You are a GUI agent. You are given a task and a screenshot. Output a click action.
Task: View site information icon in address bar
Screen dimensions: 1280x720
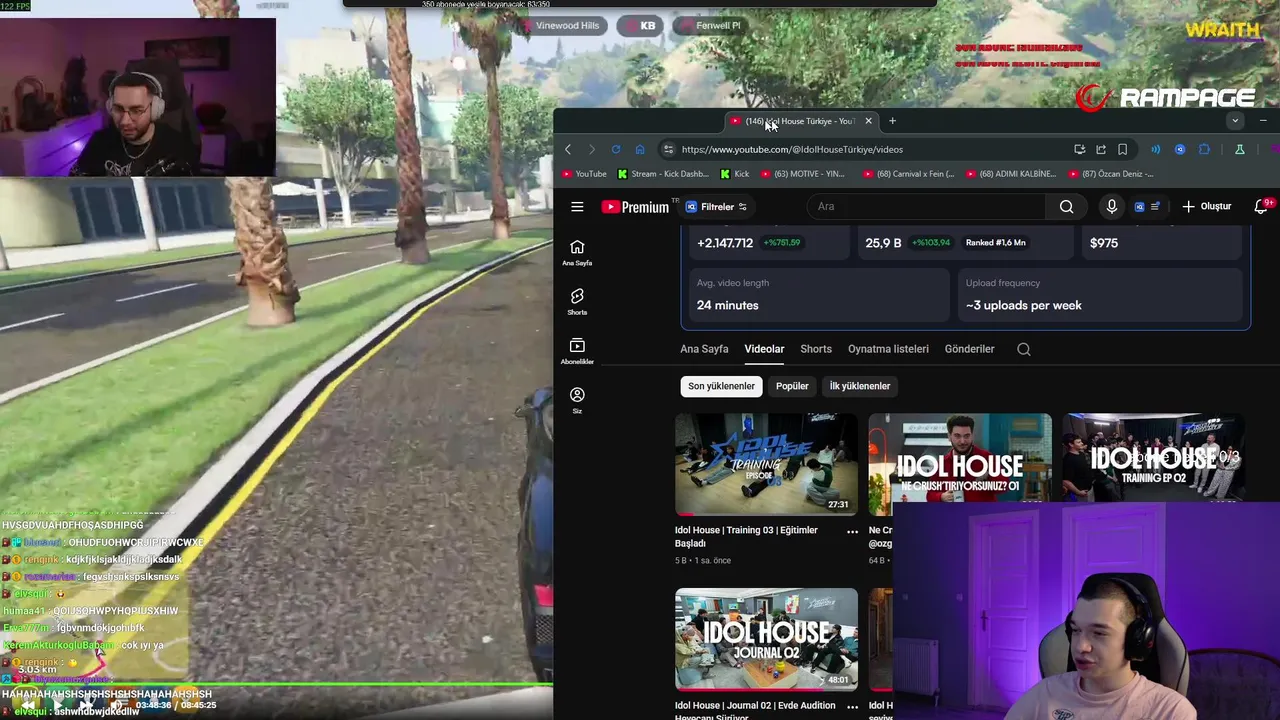(x=668, y=149)
